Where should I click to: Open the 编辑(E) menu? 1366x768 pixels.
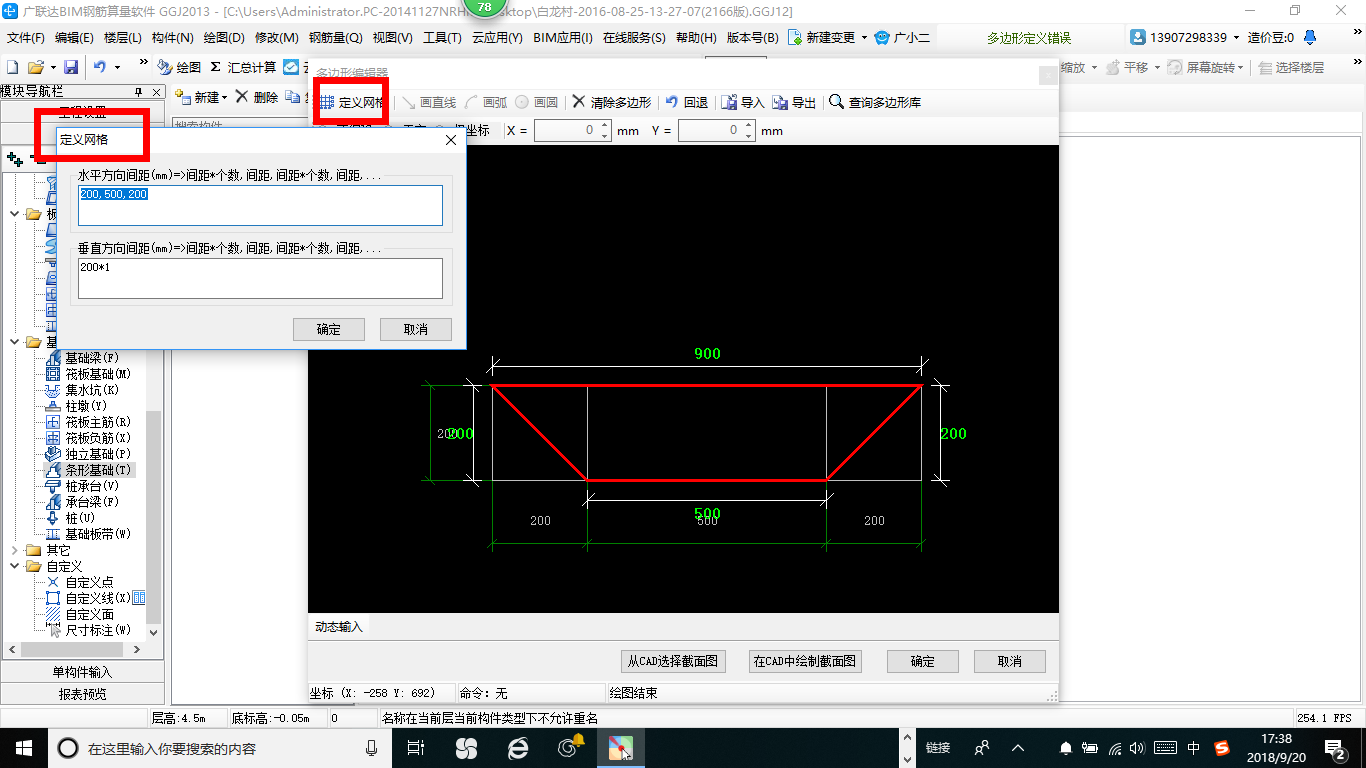point(74,38)
